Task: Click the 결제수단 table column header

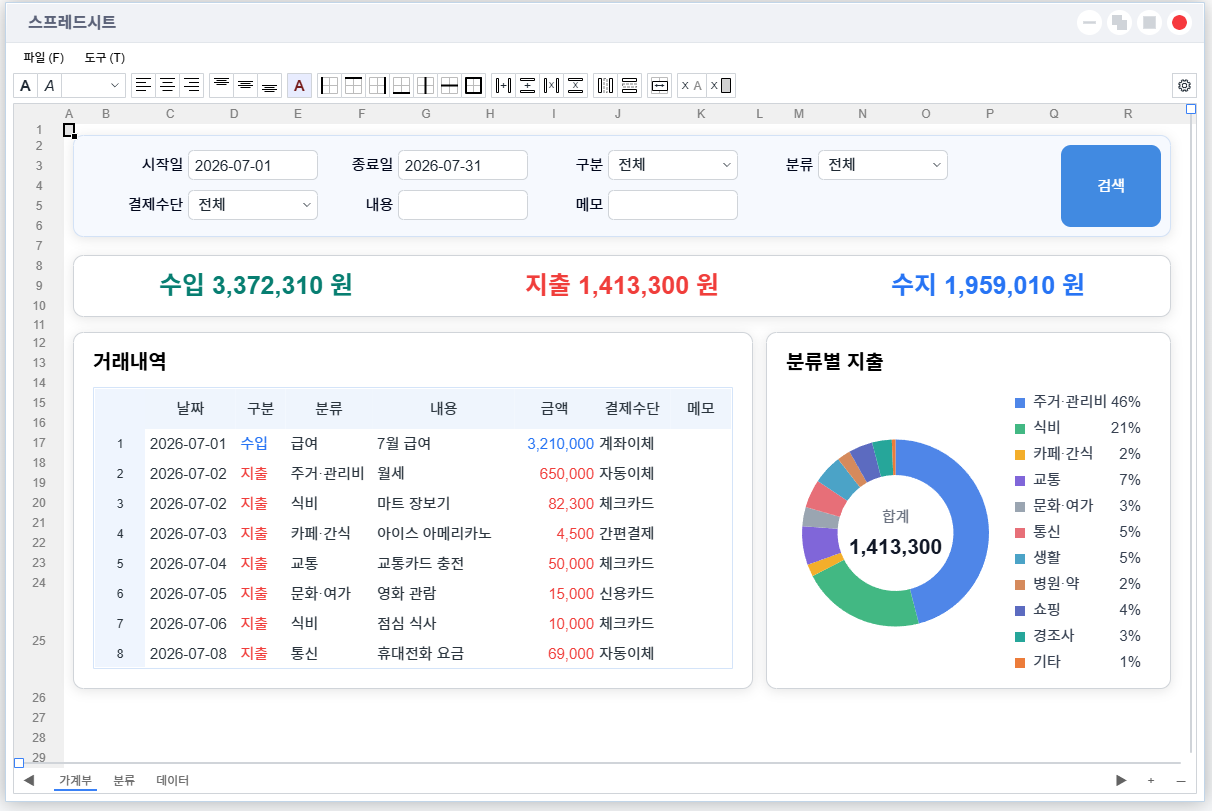Action: [x=632, y=408]
